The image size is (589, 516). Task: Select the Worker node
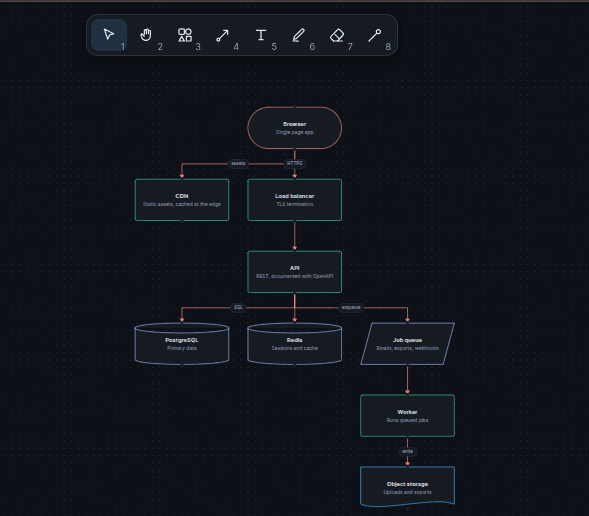[408, 416]
